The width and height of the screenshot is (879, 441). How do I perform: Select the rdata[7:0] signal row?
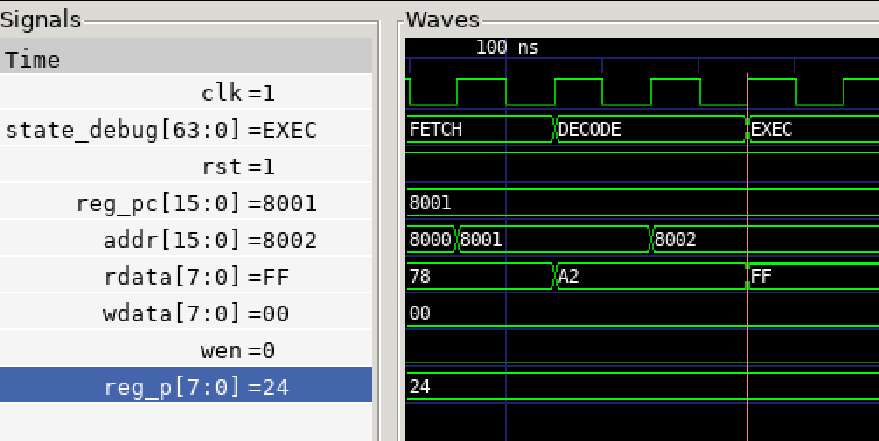tap(186, 276)
